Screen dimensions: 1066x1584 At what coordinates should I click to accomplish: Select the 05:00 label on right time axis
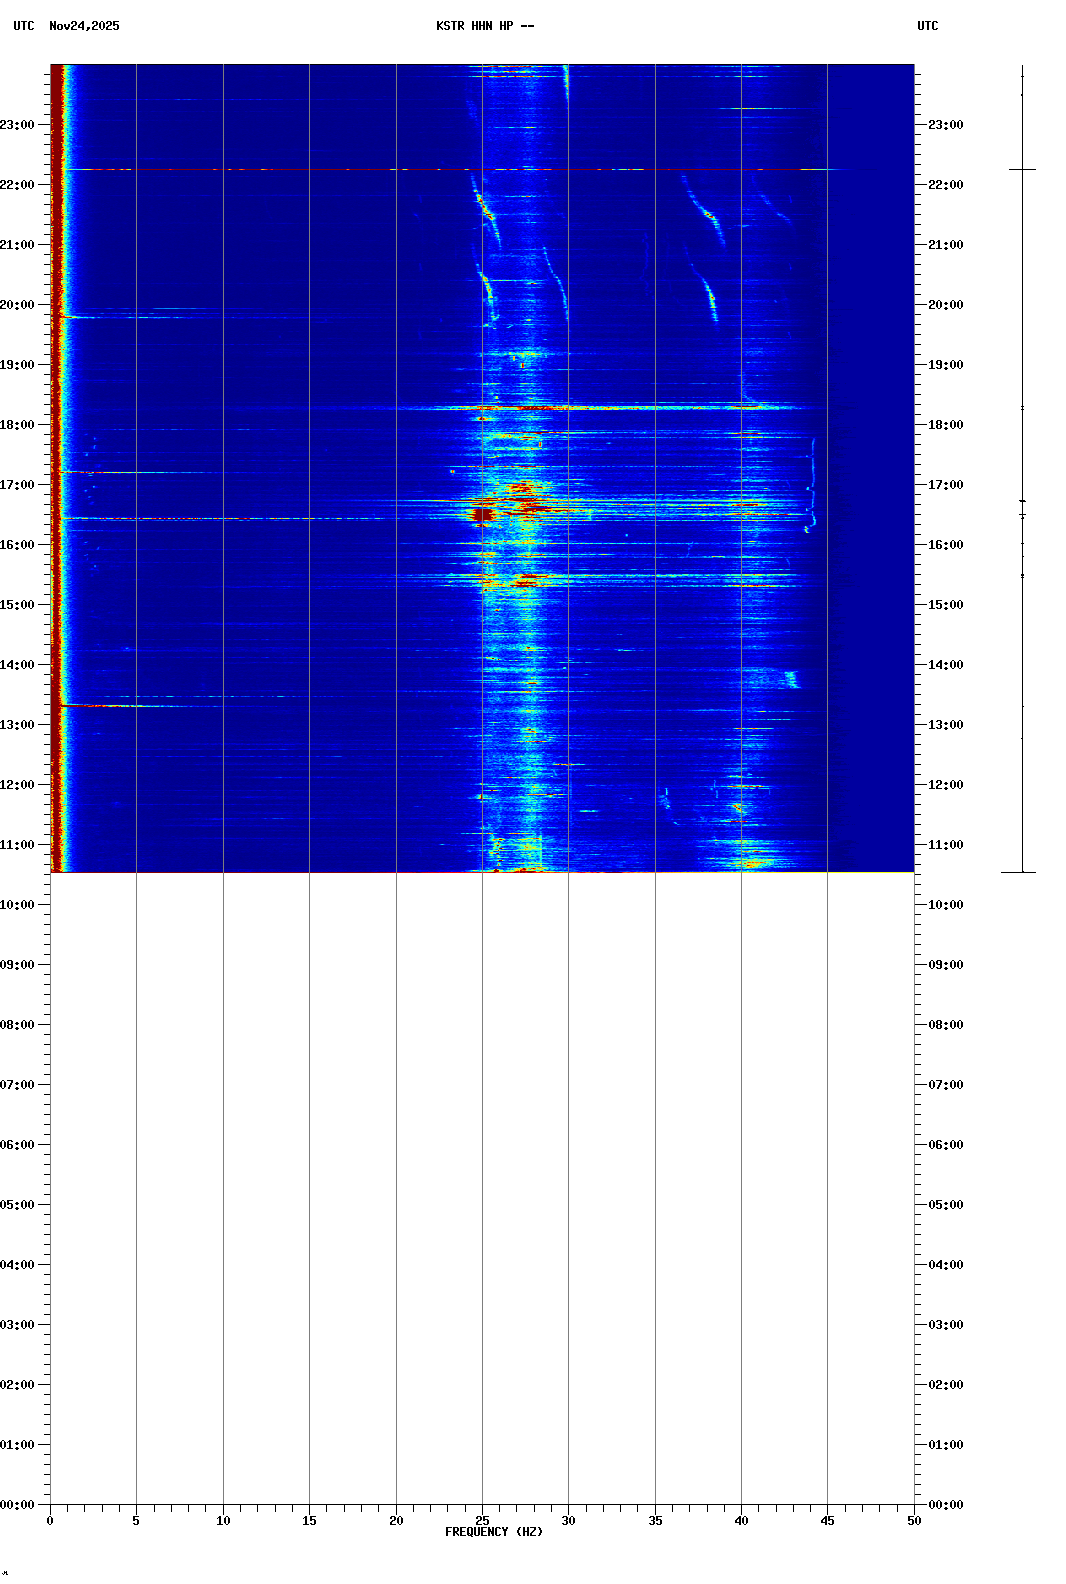click(945, 1205)
